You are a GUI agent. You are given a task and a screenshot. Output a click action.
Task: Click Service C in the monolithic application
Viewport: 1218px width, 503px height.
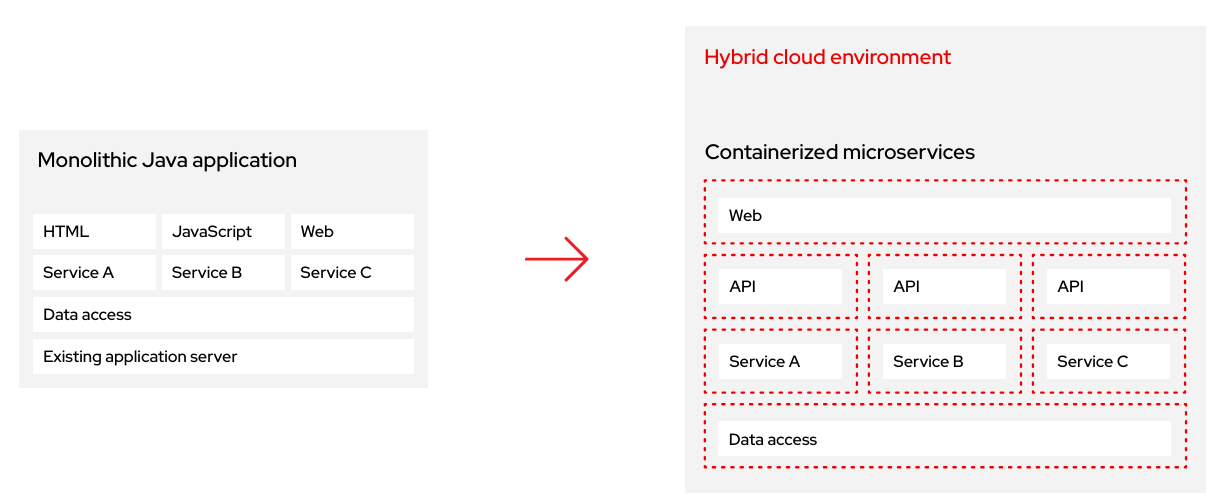(x=352, y=272)
